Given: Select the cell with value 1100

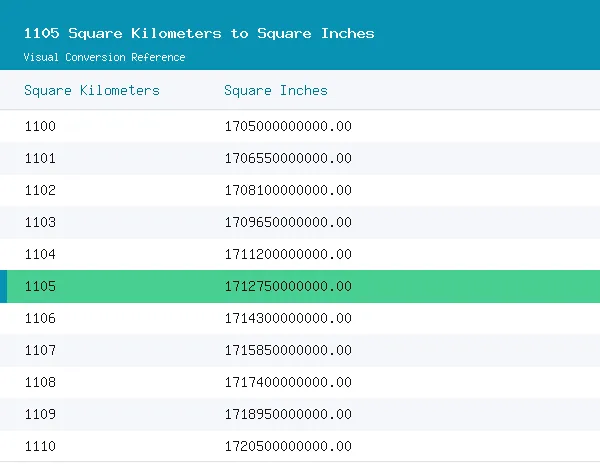Looking at the screenshot, I should click(x=40, y=126).
